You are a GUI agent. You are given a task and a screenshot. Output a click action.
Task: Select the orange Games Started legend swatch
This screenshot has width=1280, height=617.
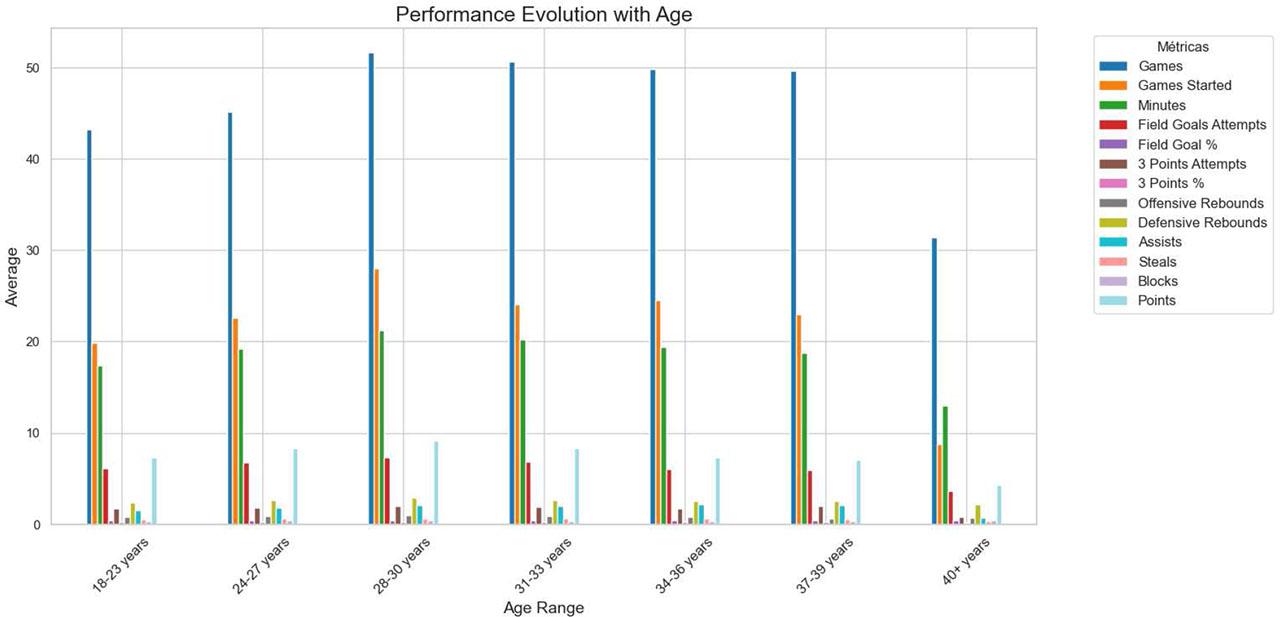click(1115, 86)
